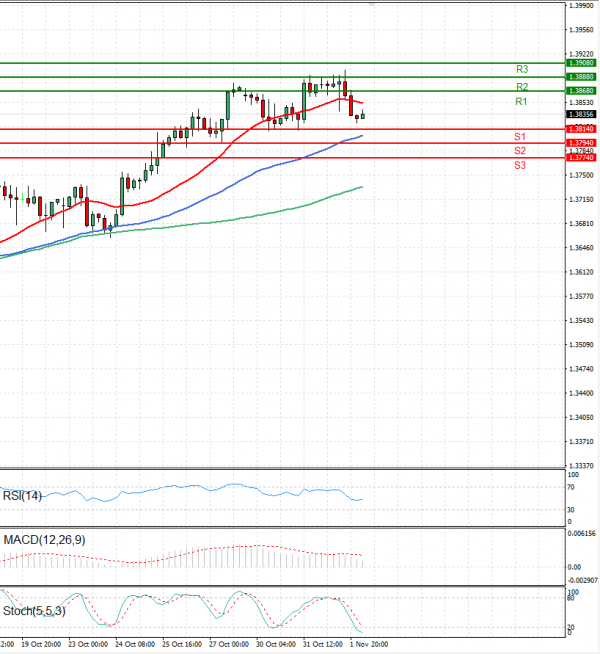Click the 1.34400 price axis value

(581, 393)
